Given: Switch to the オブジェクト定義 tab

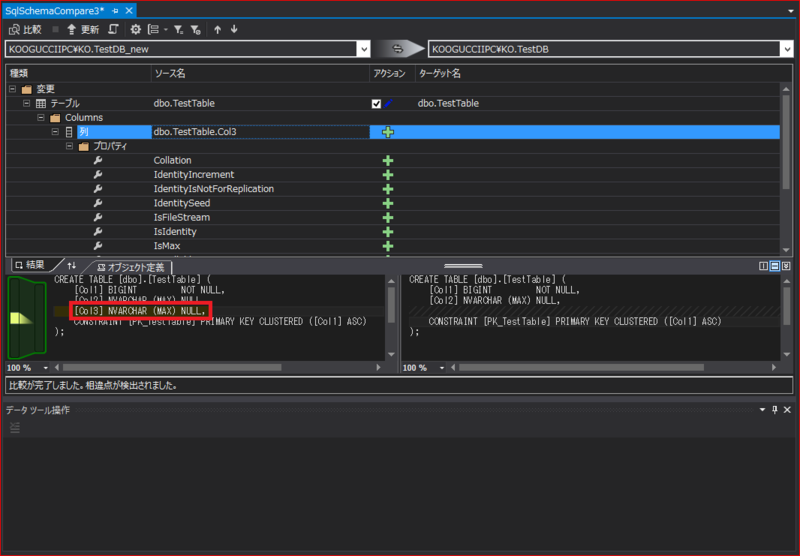Looking at the screenshot, I should click(131, 267).
